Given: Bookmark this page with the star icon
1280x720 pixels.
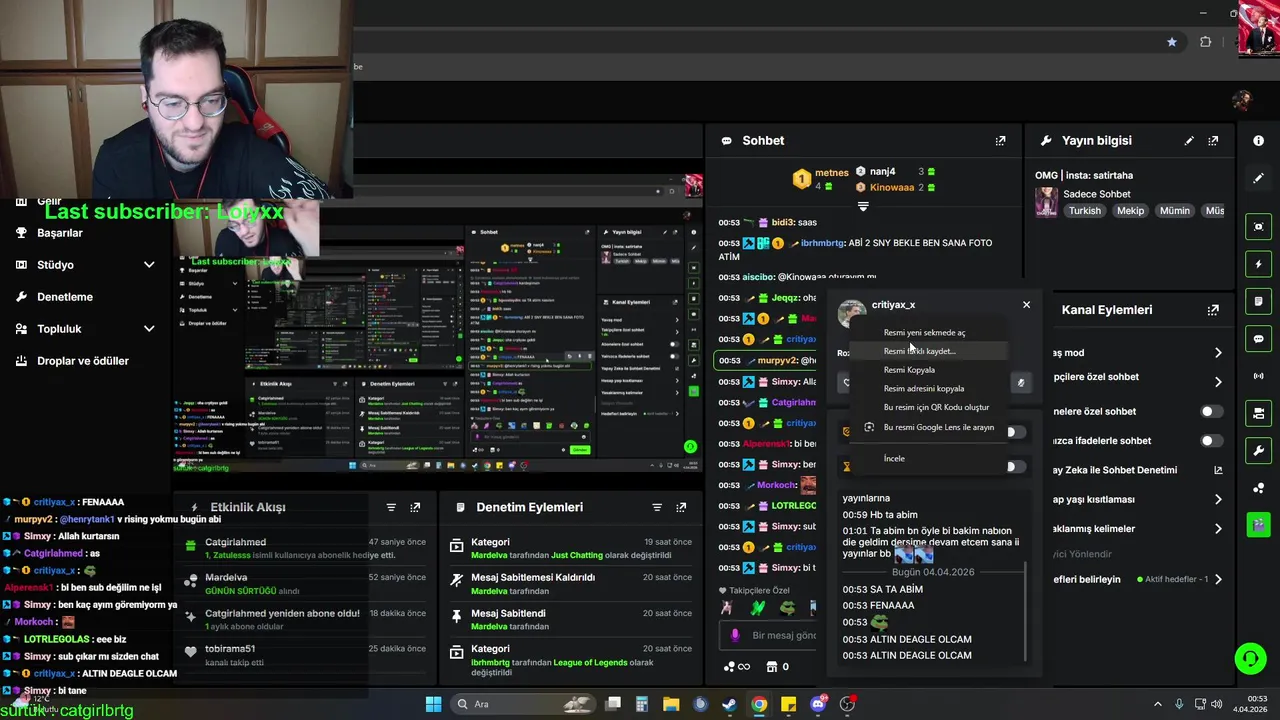Looking at the screenshot, I should coord(1172,42).
